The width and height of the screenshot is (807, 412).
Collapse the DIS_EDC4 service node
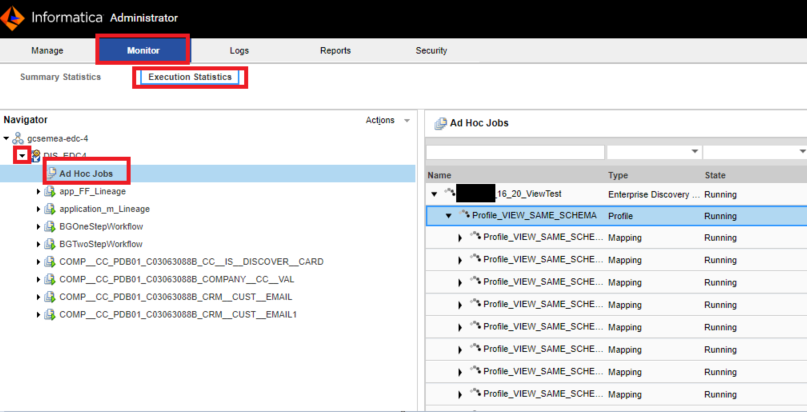point(22,155)
